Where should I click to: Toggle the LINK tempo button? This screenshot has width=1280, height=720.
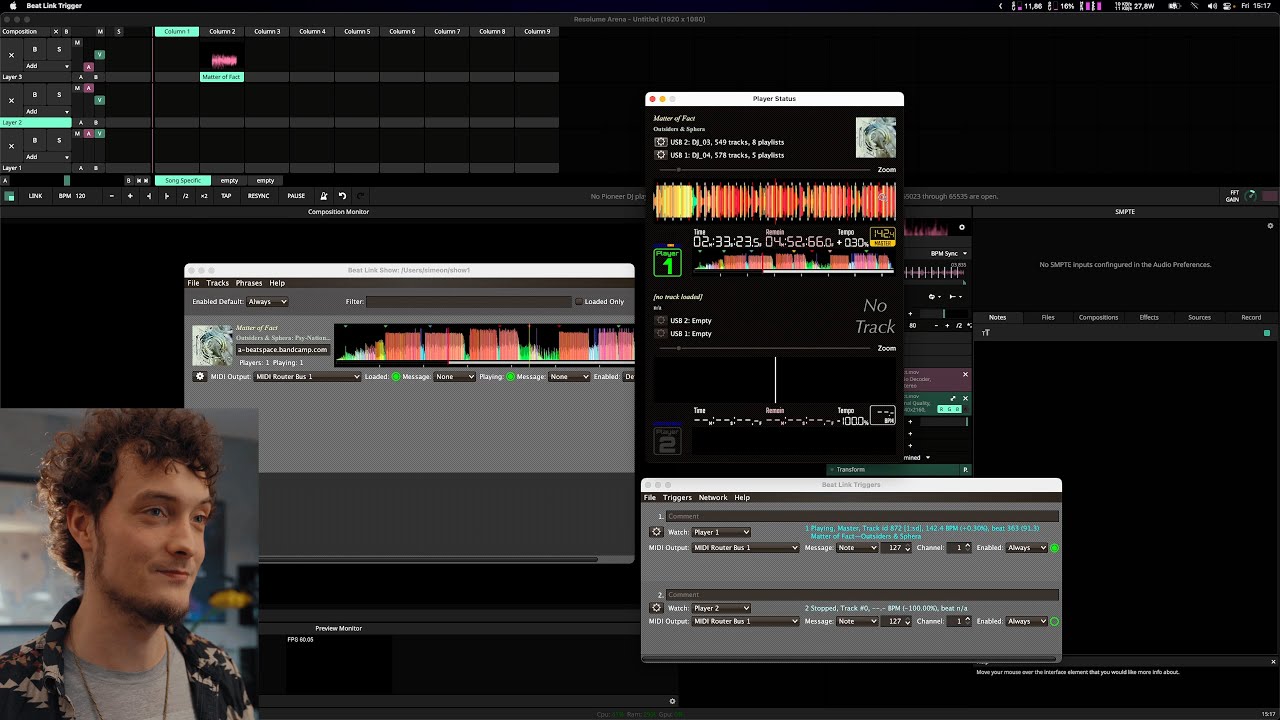click(35, 196)
